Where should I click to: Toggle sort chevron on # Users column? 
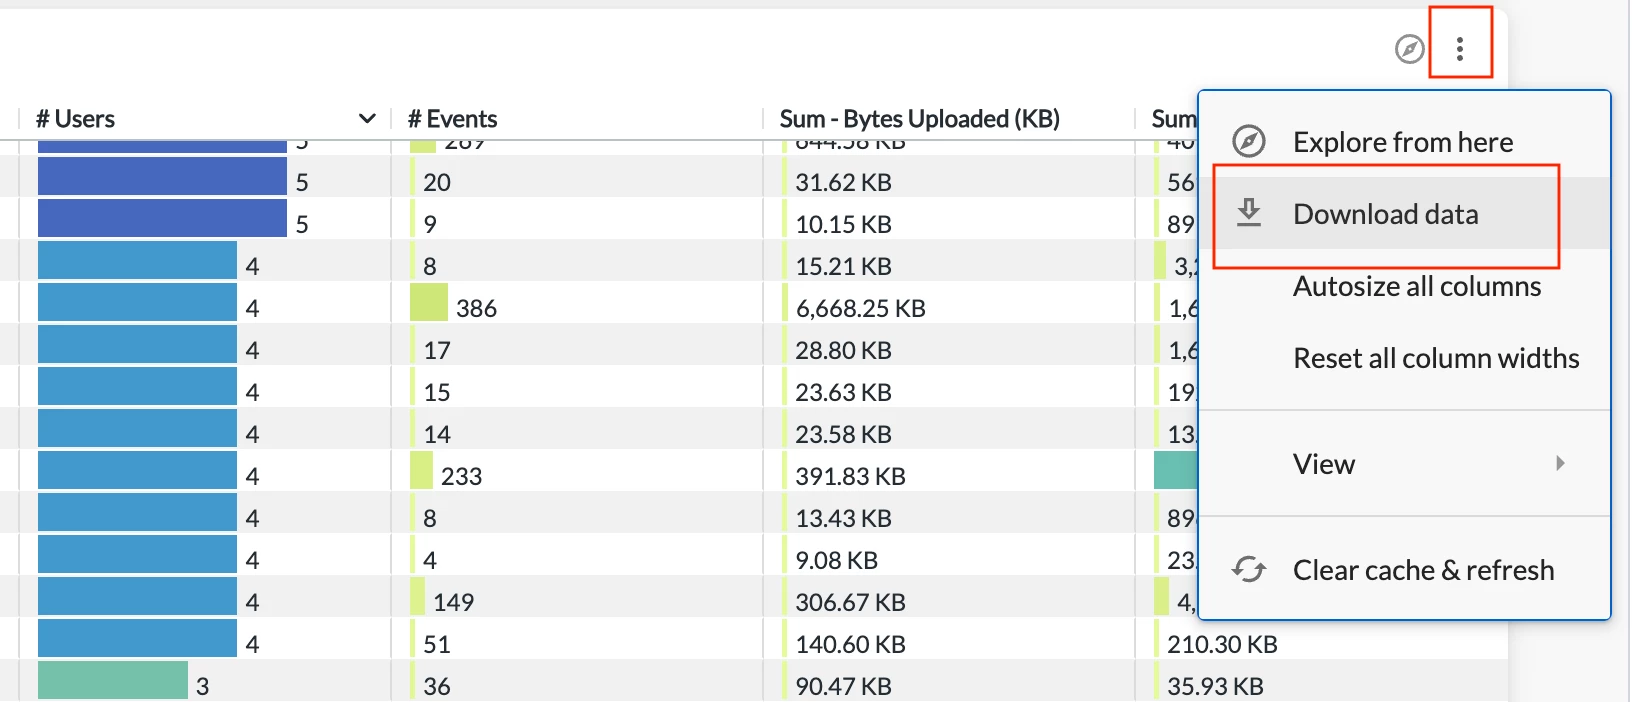[x=367, y=119]
